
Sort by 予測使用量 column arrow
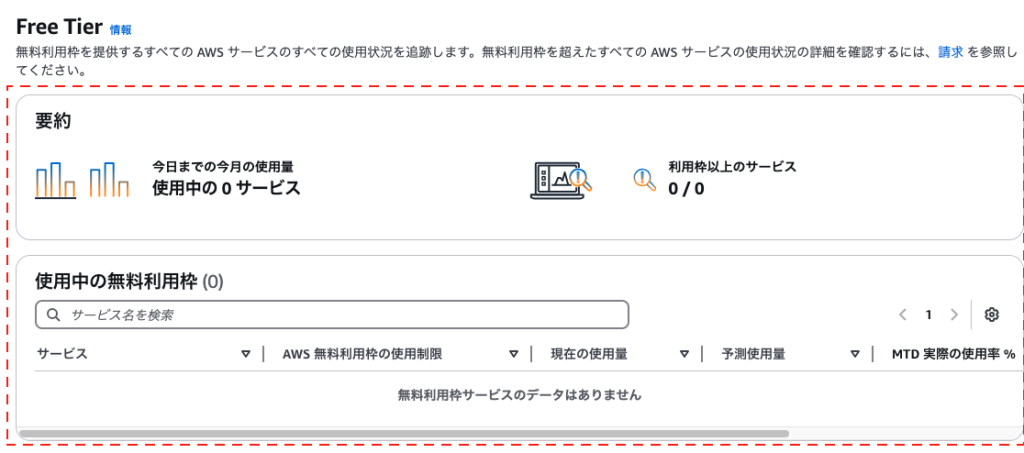click(855, 354)
